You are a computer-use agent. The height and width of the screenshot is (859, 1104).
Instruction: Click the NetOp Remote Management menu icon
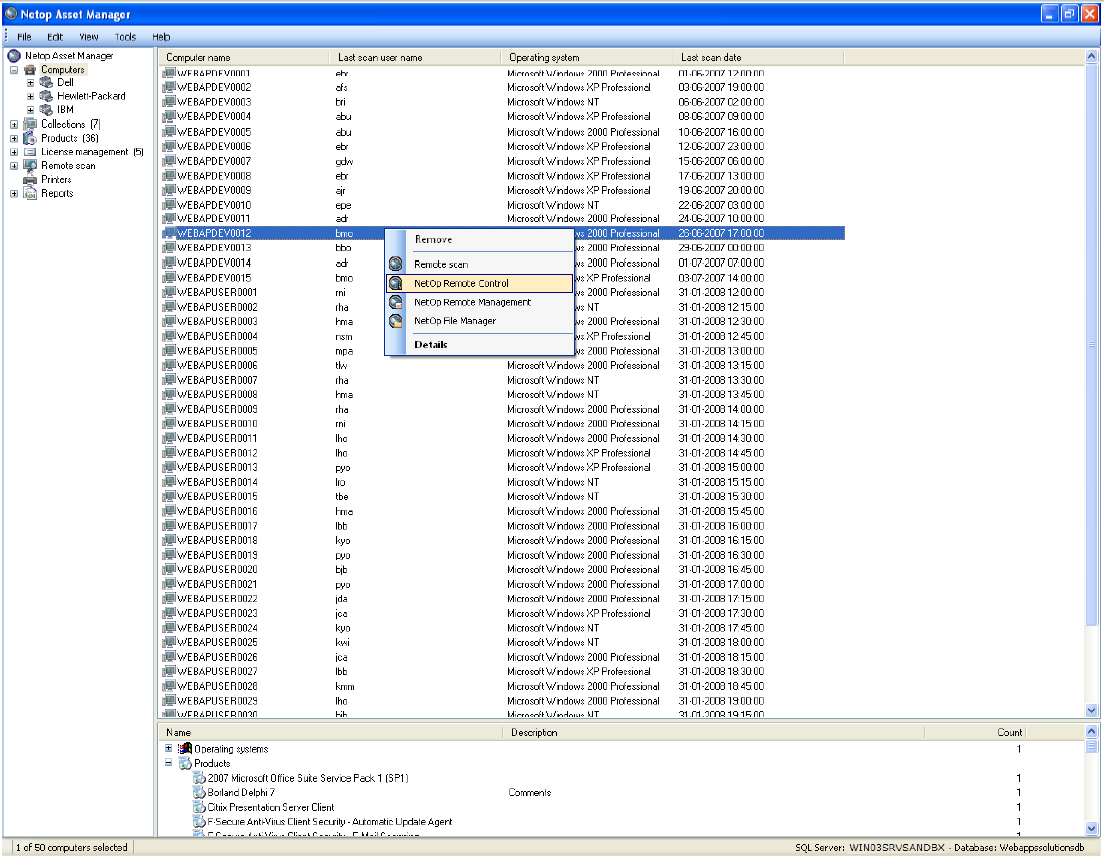[x=396, y=302]
